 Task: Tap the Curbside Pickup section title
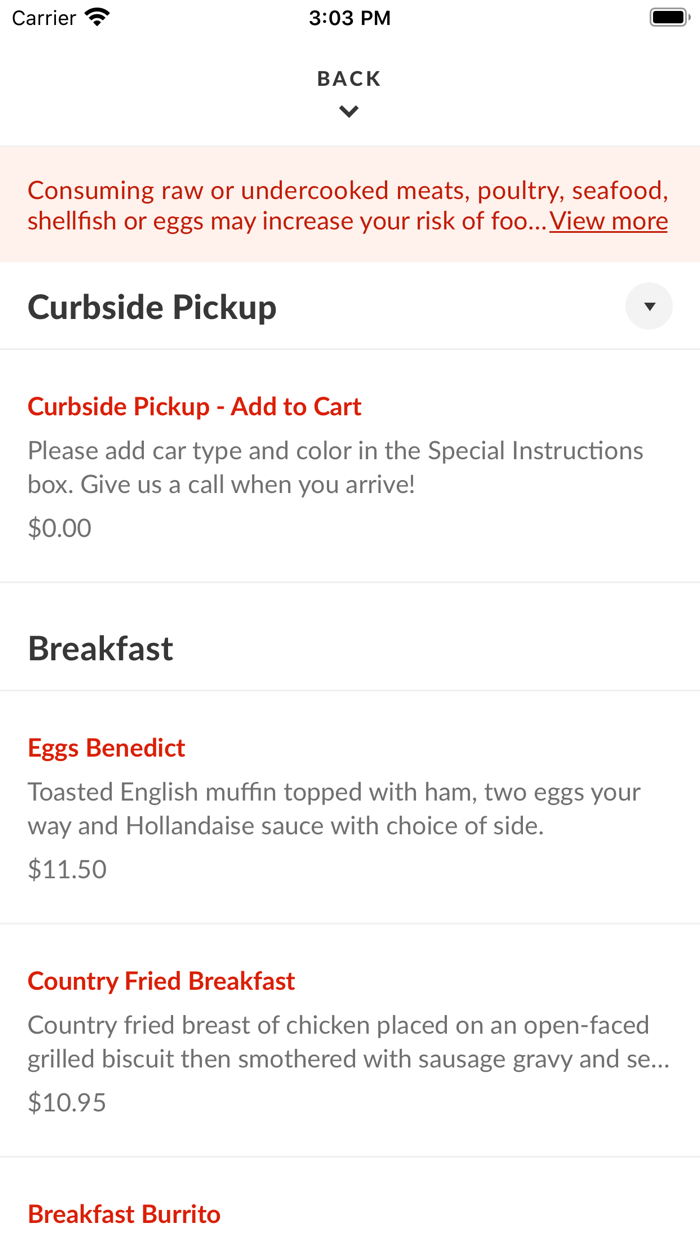[x=152, y=306]
